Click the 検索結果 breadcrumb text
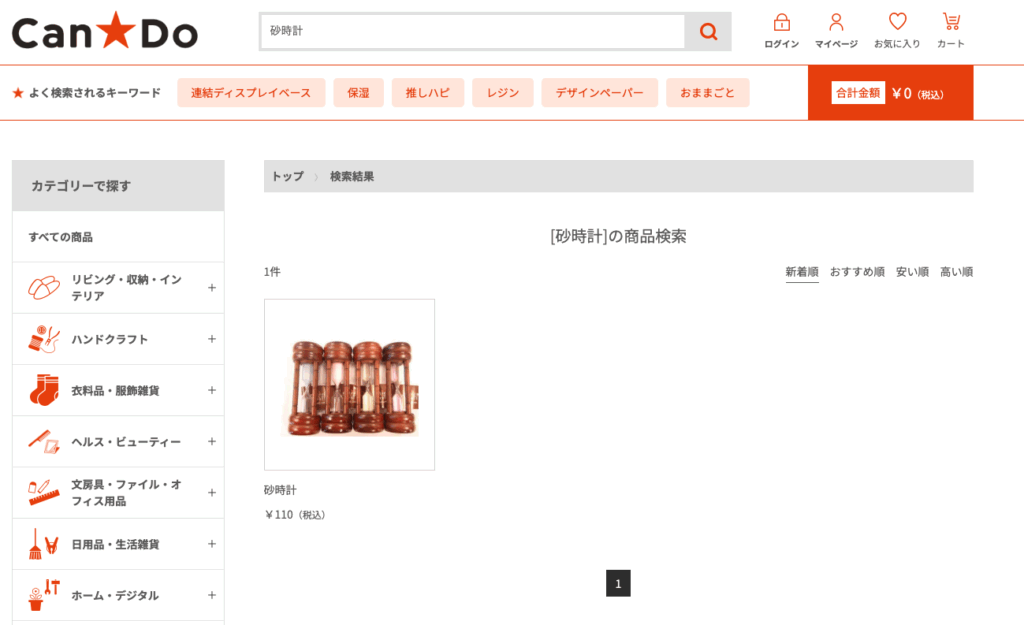 coord(352,176)
